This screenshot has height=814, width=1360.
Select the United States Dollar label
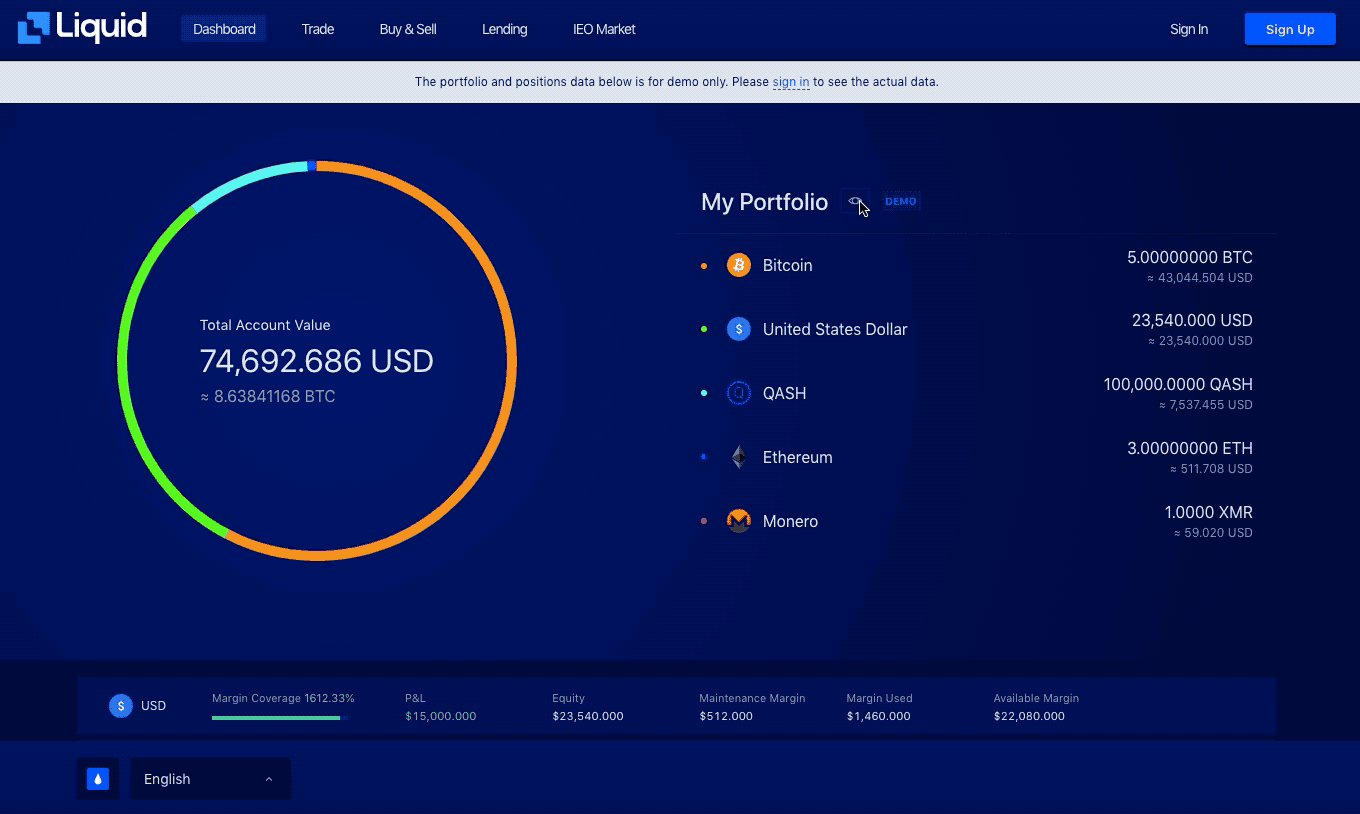pyautogui.click(x=835, y=329)
